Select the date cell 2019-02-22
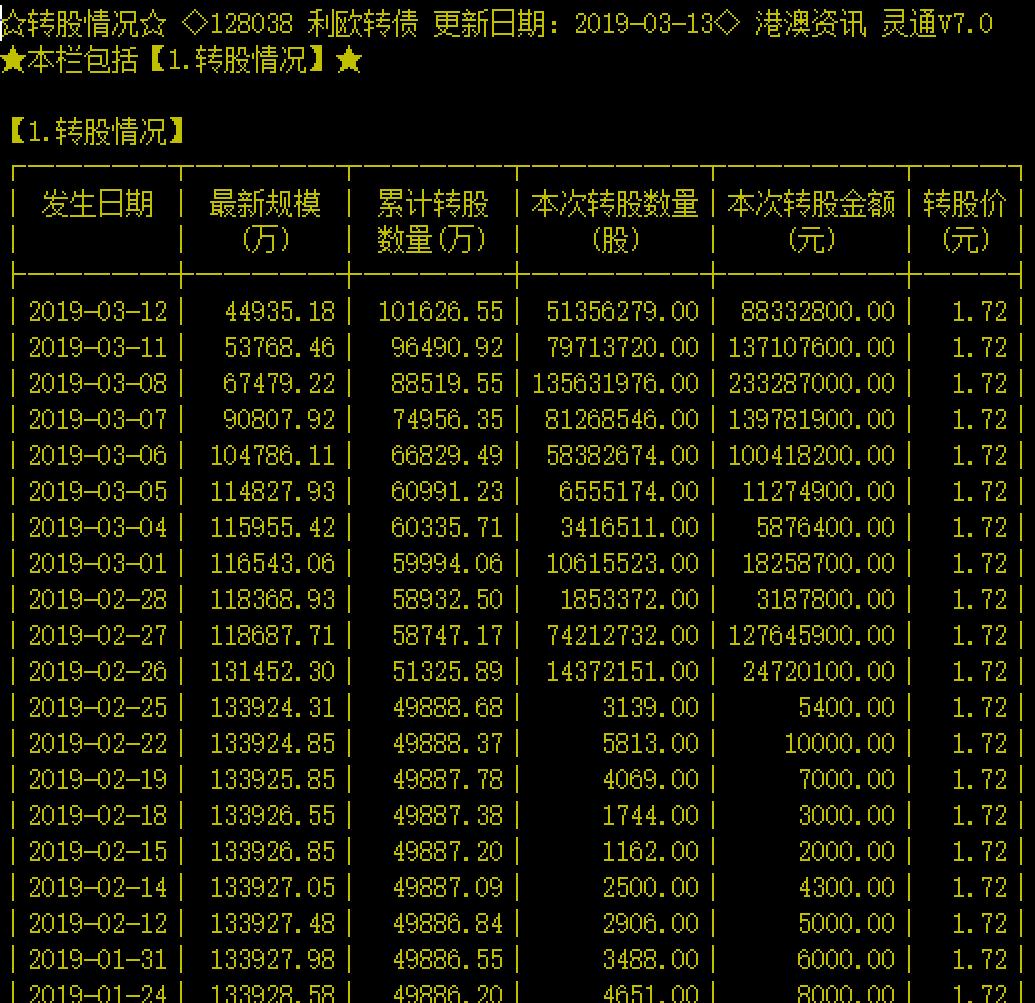This screenshot has width=1035, height=1003. click(x=98, y=743)
